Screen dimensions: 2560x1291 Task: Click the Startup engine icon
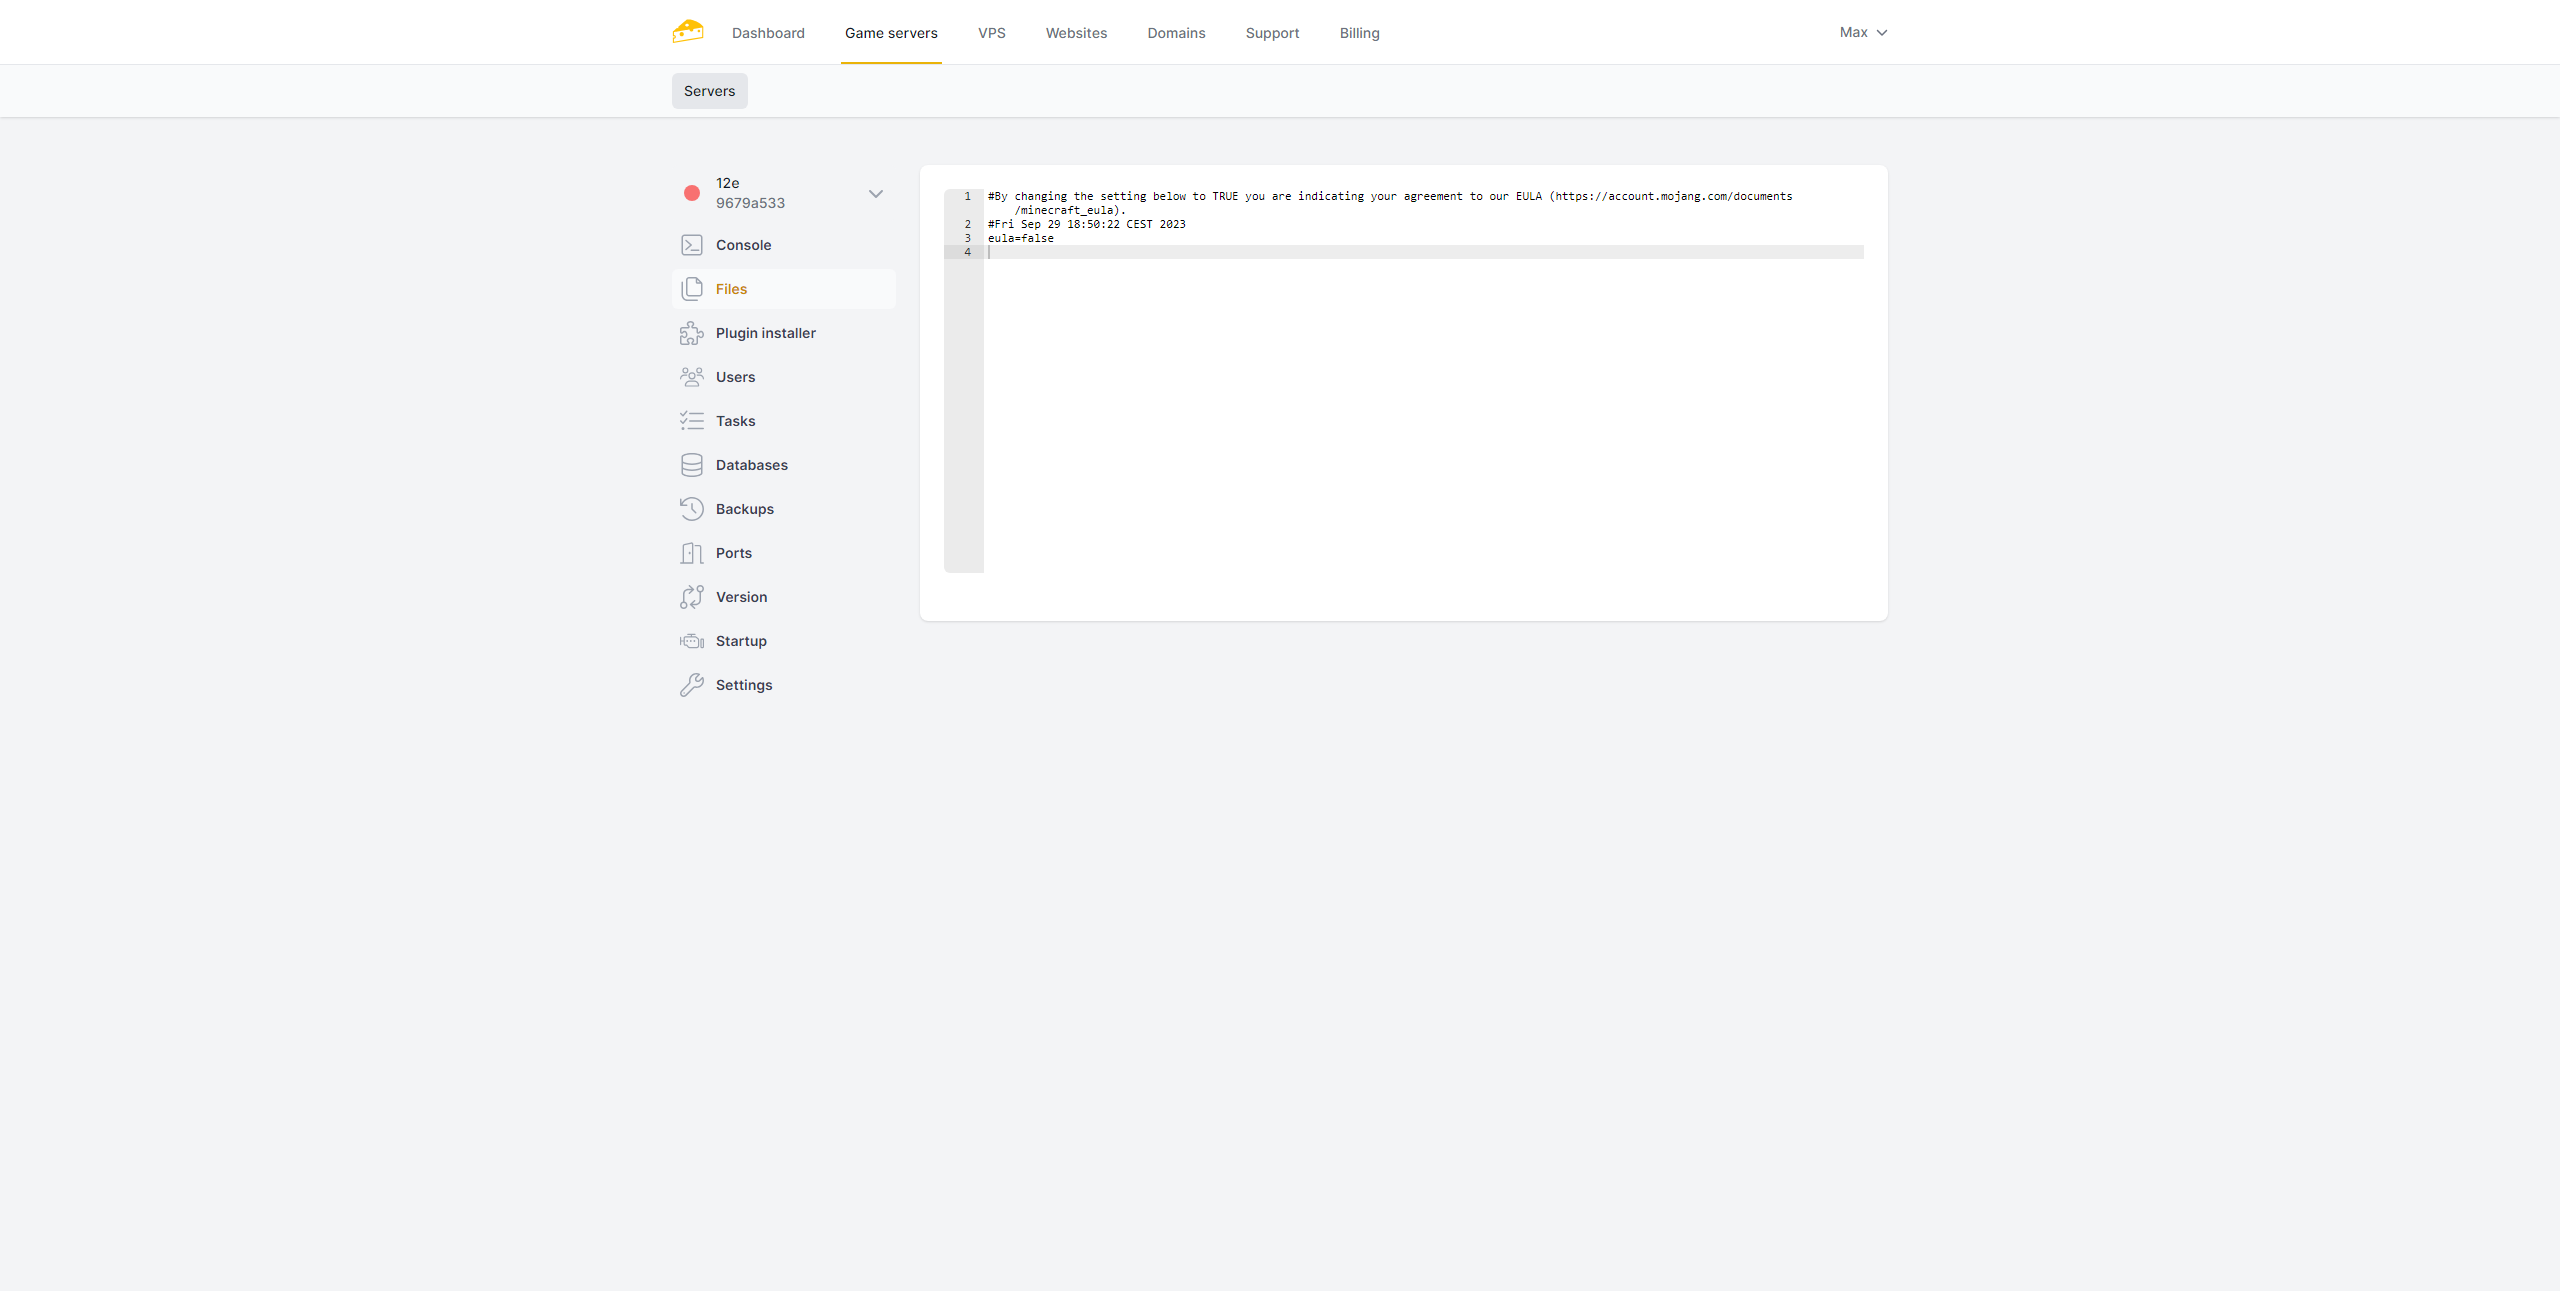point(691,641)
